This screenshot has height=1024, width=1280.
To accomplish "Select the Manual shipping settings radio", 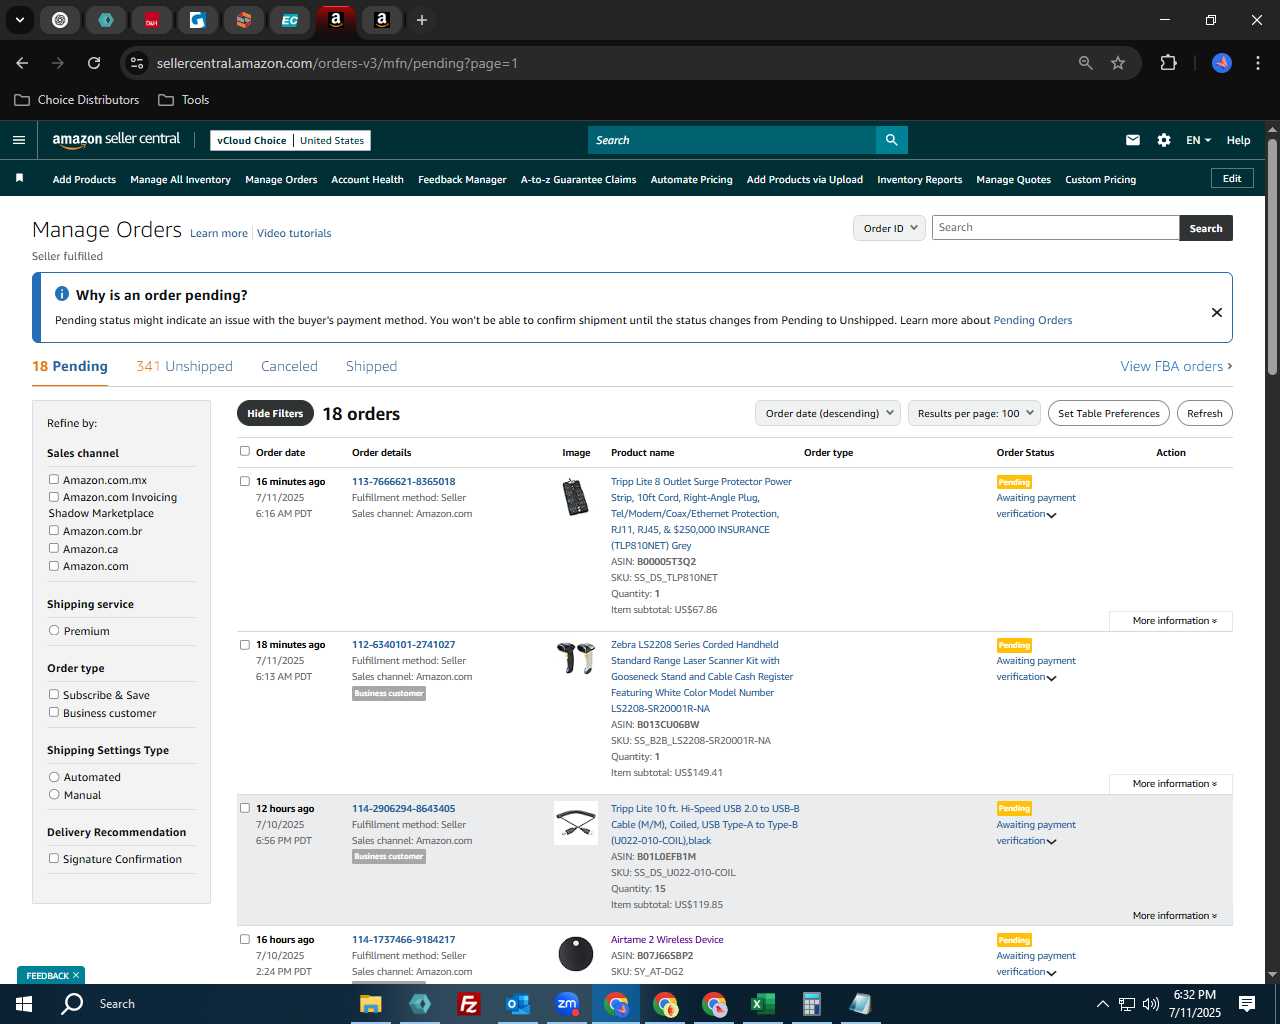I will 54,794.
